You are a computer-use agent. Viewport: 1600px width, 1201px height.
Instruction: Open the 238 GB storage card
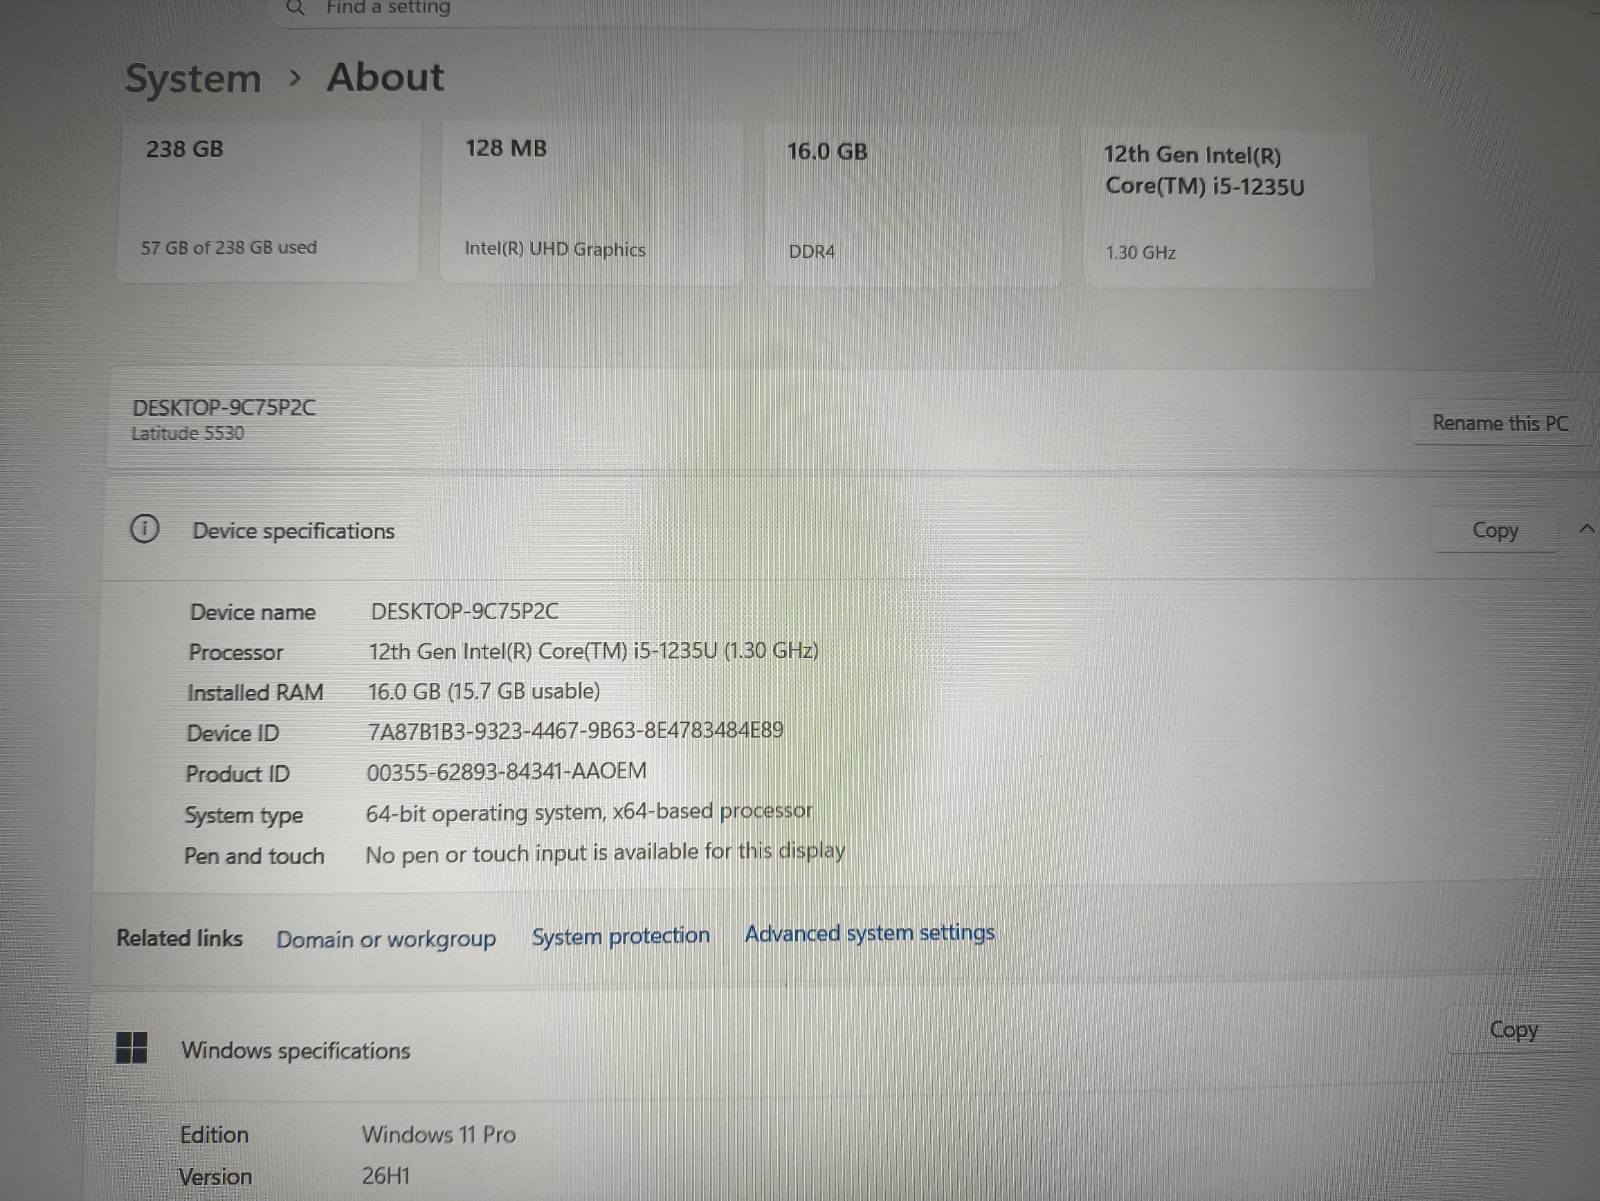coord(267,202)
